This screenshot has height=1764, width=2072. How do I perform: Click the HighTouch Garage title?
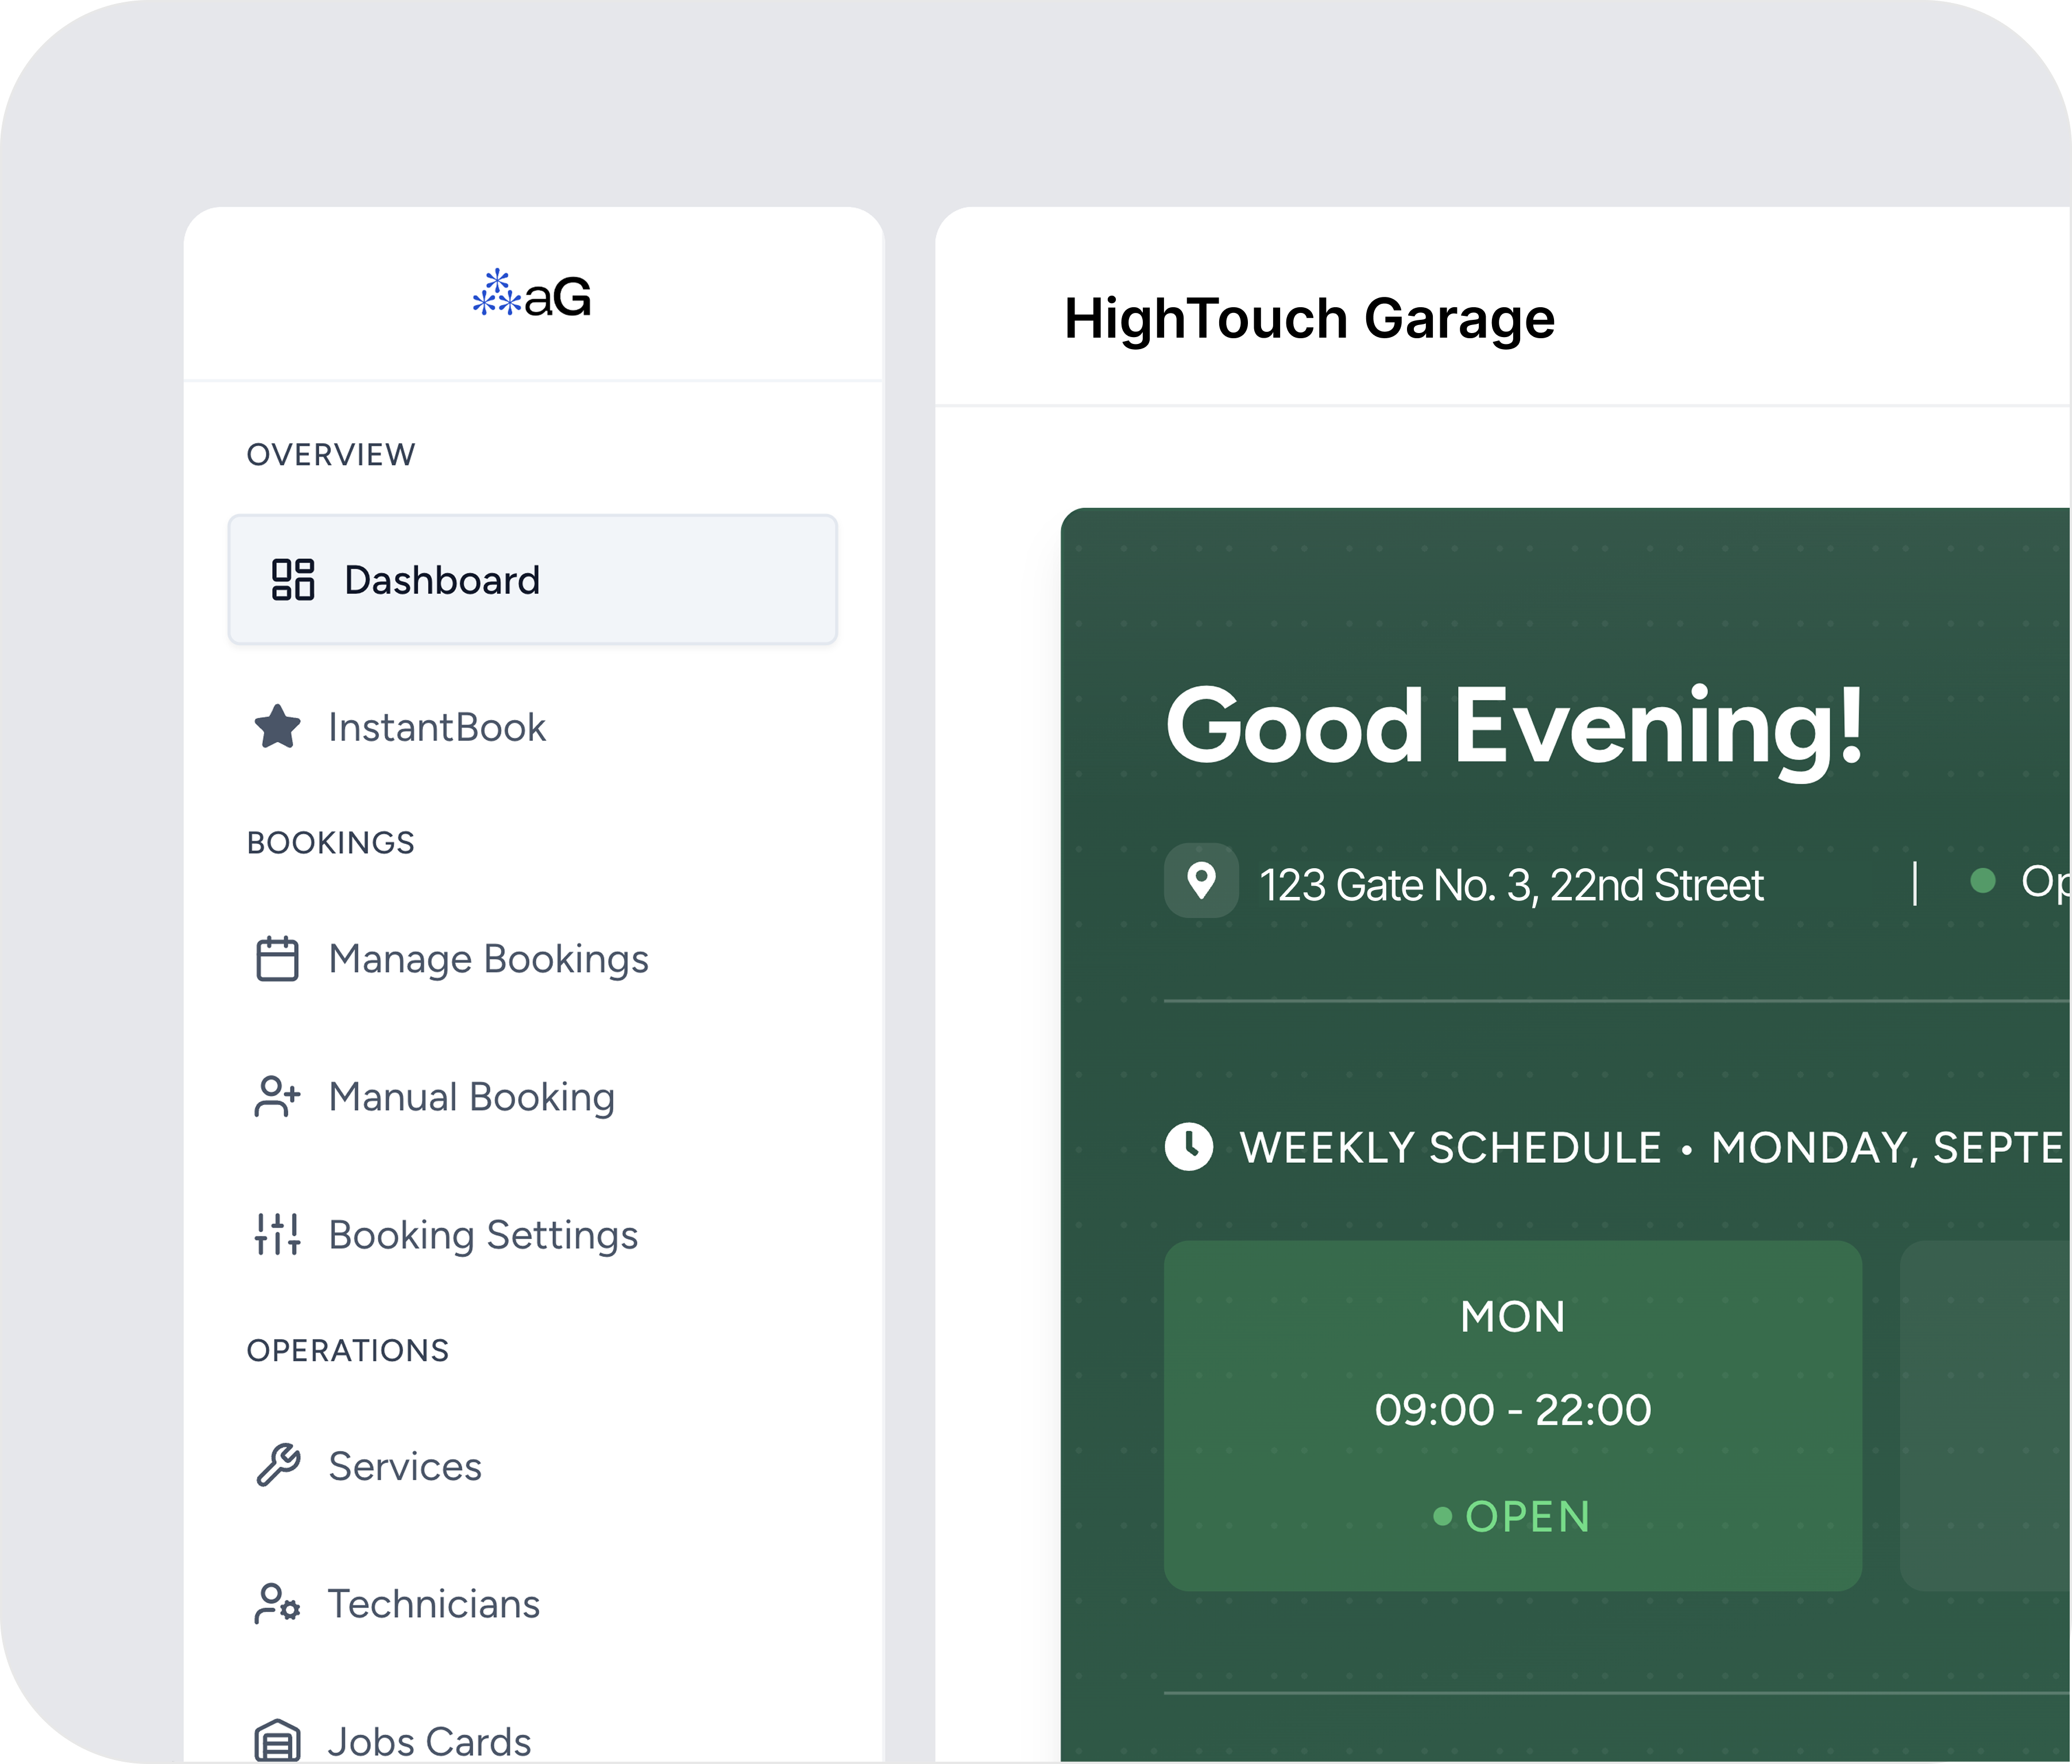[x=1309, y=319]
